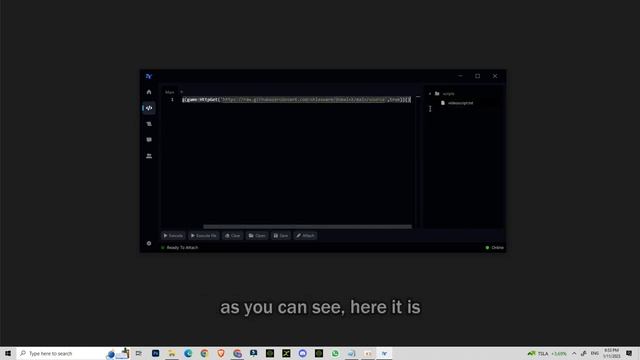Click the ENG language indicator

(595, 353)
